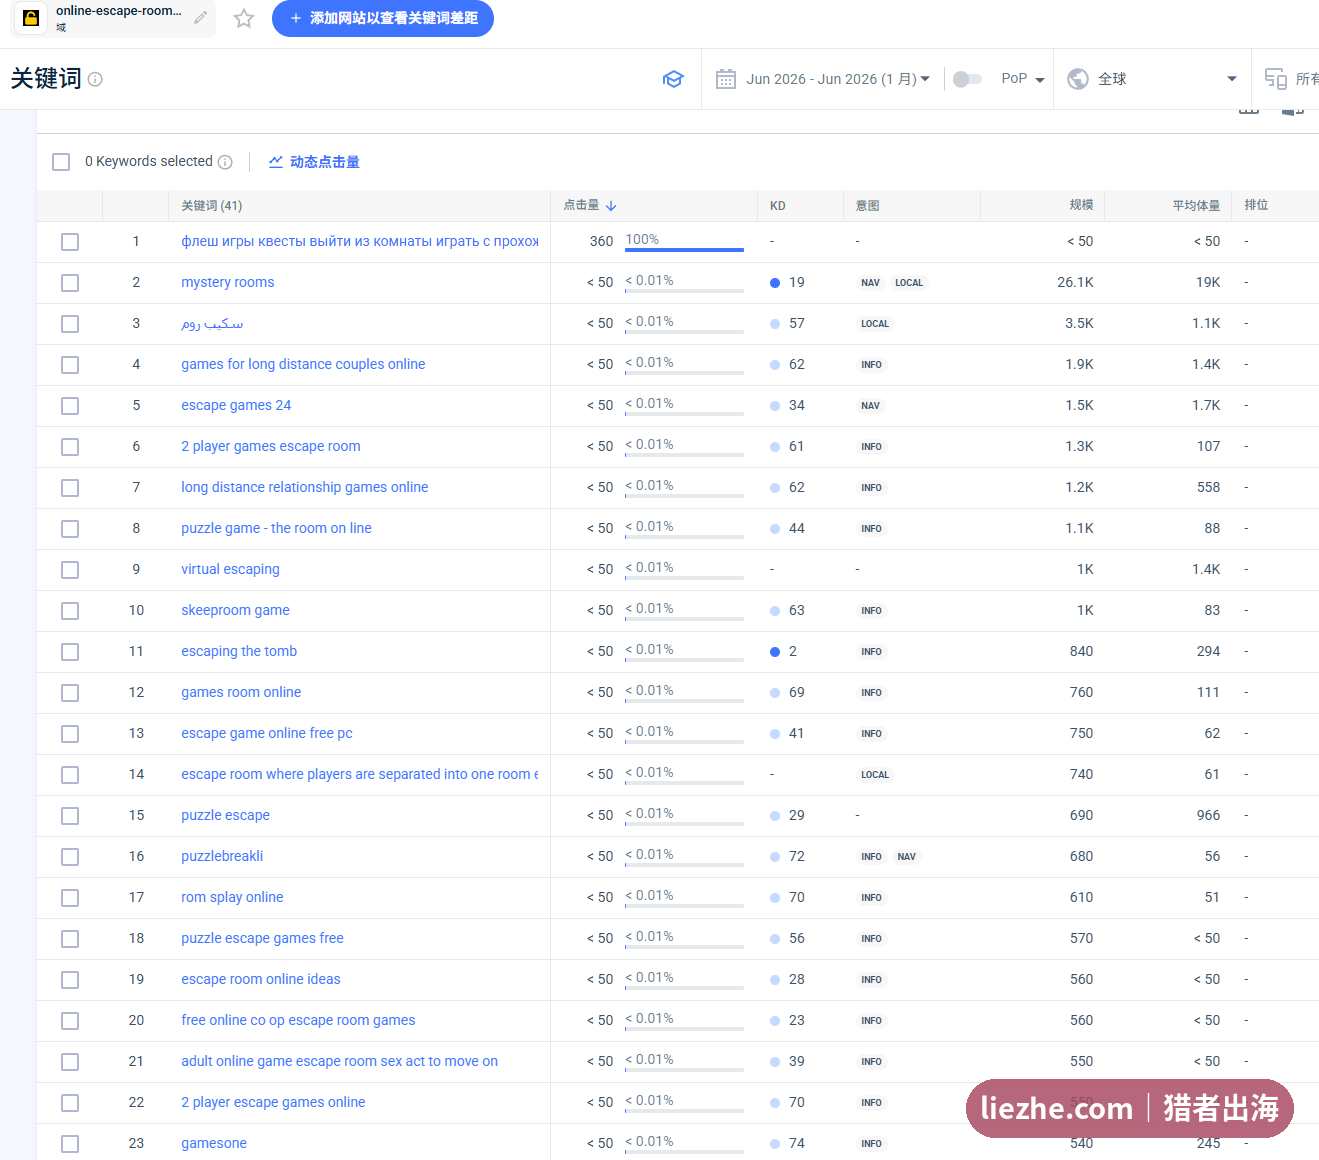The height and width of the screenshot is (1160, 1319).
Task: Tick the checkbox for mystery rooms row
Action: (70, 283)
